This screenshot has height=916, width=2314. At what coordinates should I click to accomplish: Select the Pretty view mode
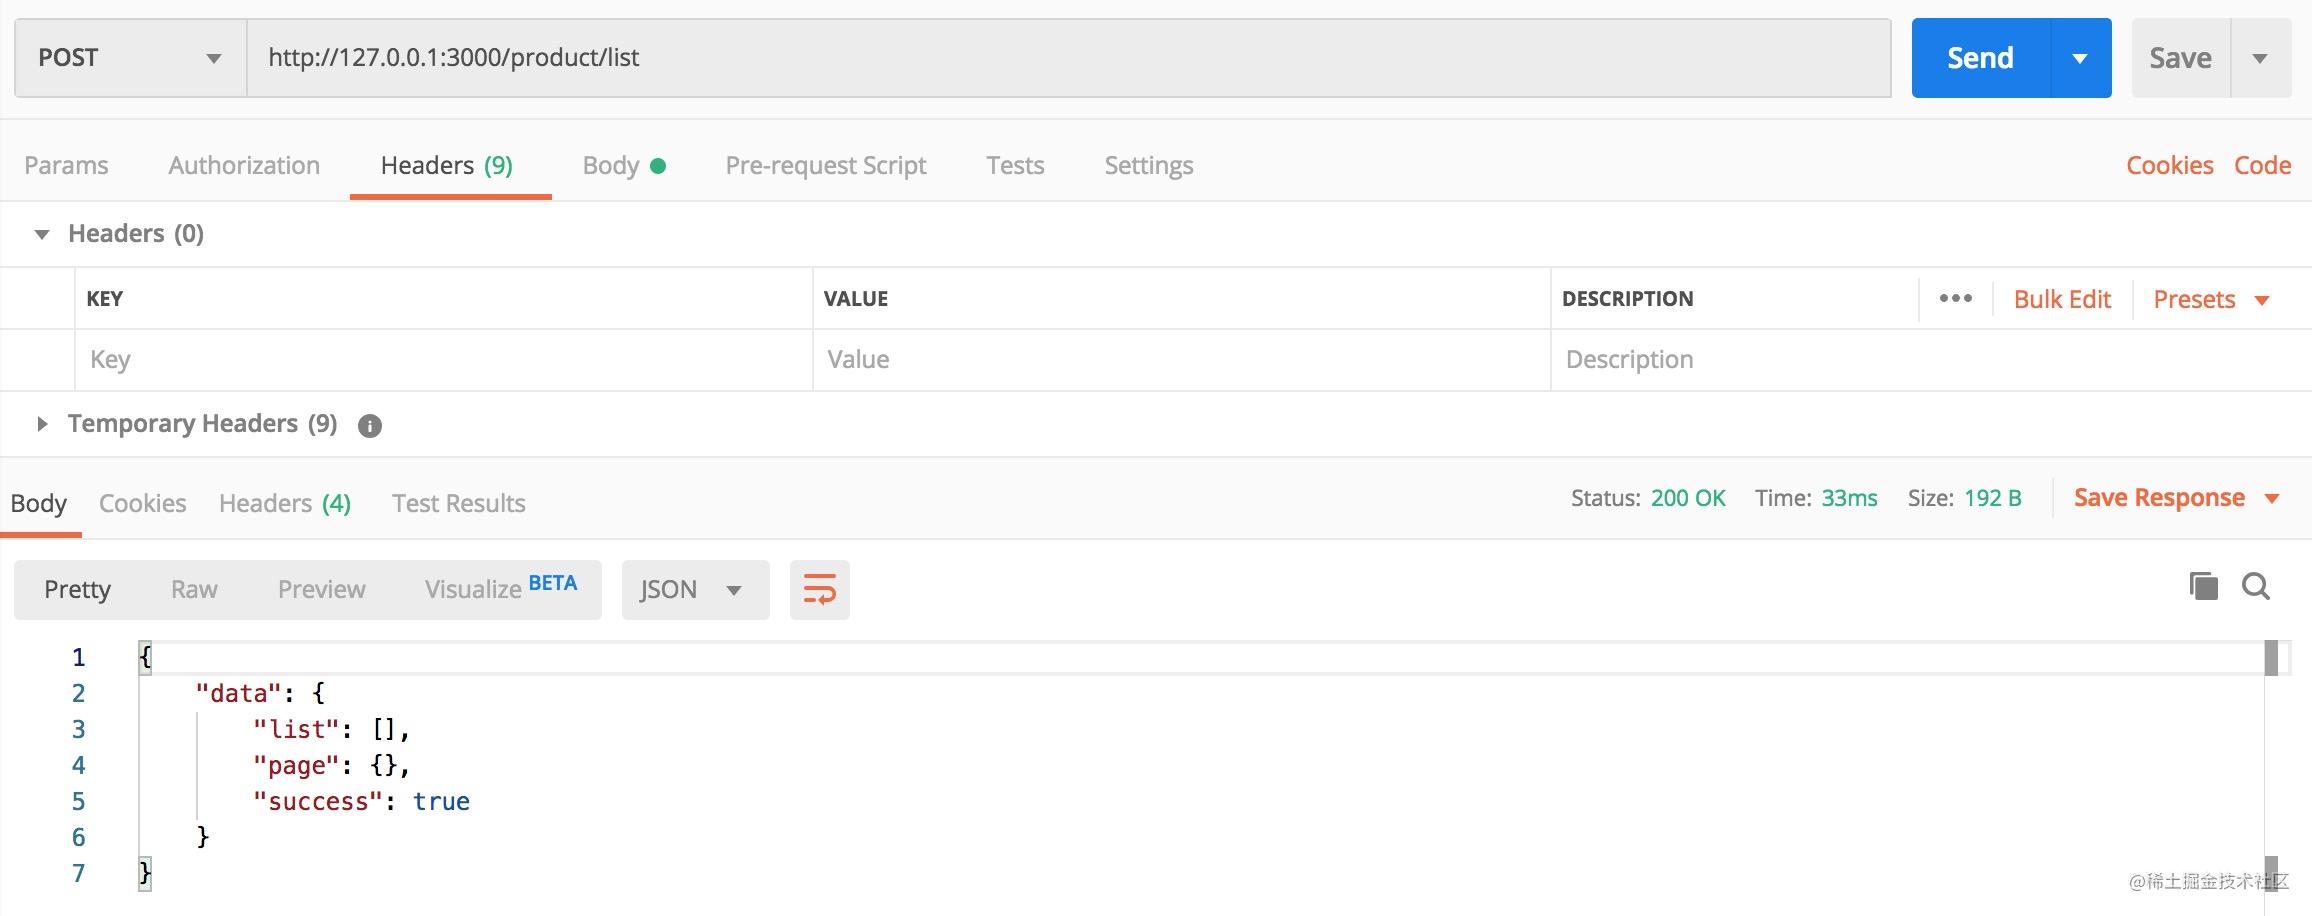point(77,590)
